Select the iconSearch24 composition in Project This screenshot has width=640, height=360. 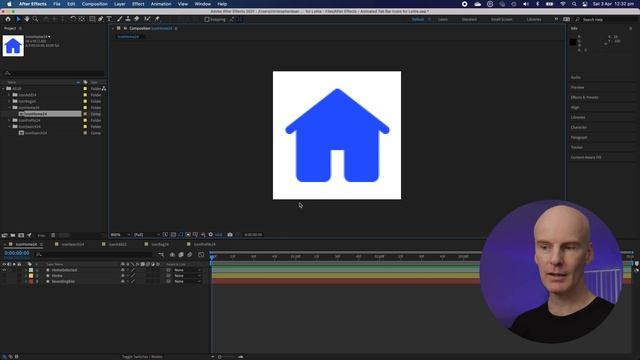pyautogui.click(x=36, y=133)
